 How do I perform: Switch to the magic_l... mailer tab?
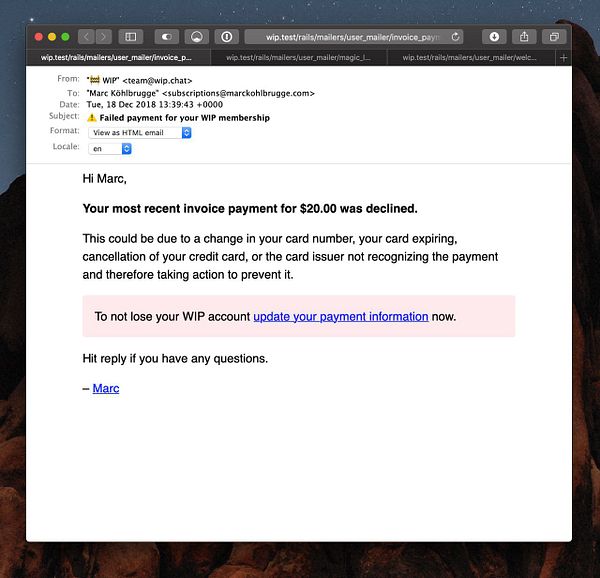point(299,58)
